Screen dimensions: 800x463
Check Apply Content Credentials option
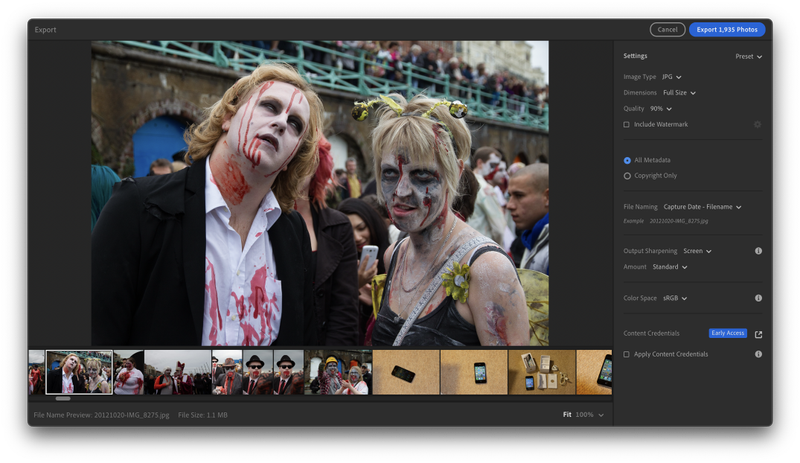tap(627, 354)
